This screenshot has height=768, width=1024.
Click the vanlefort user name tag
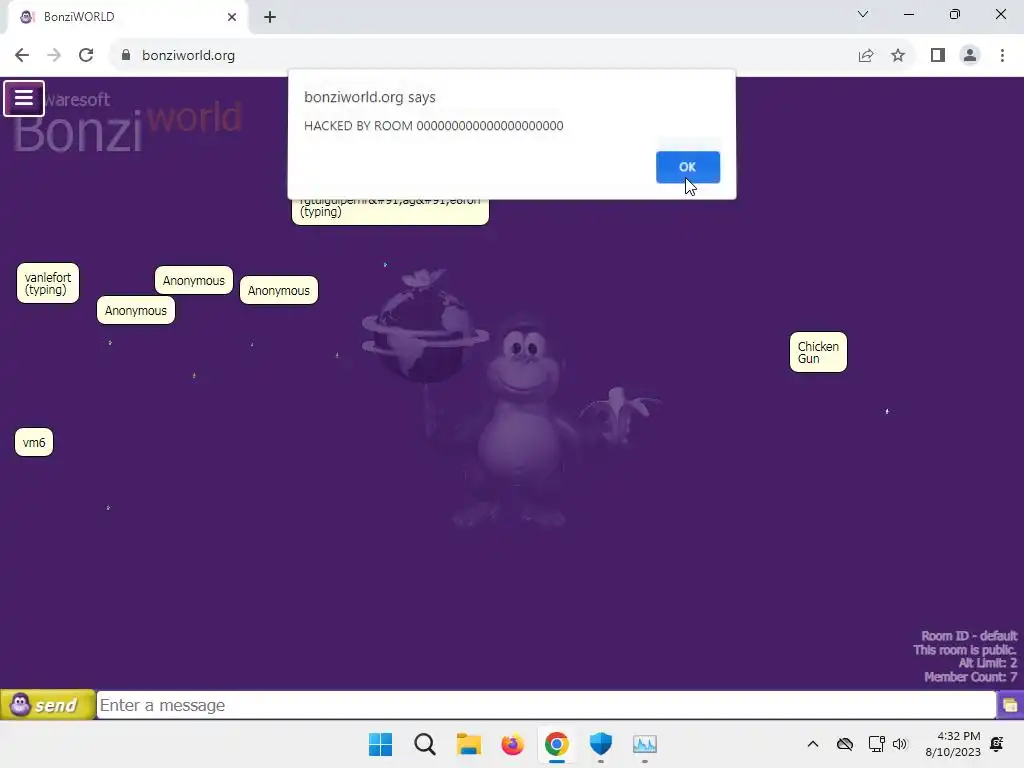[48, 283]
